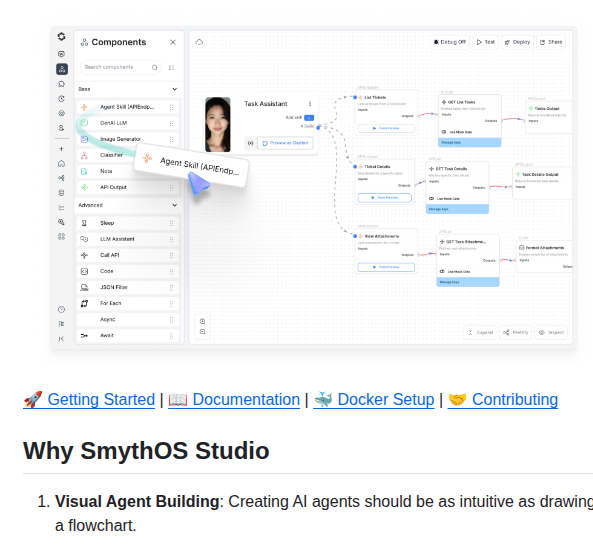The width and height of the screenshot is (593, 546).
Task: Go to the home icon in the sidebar
Action: pyautogui.click(x=61, y=163)
